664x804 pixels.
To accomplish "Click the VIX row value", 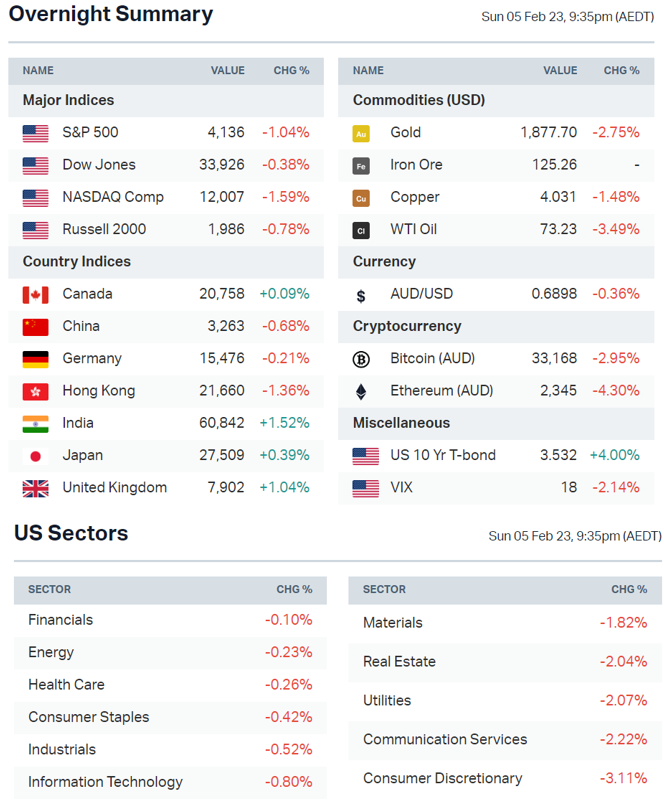I will point(569,488).
